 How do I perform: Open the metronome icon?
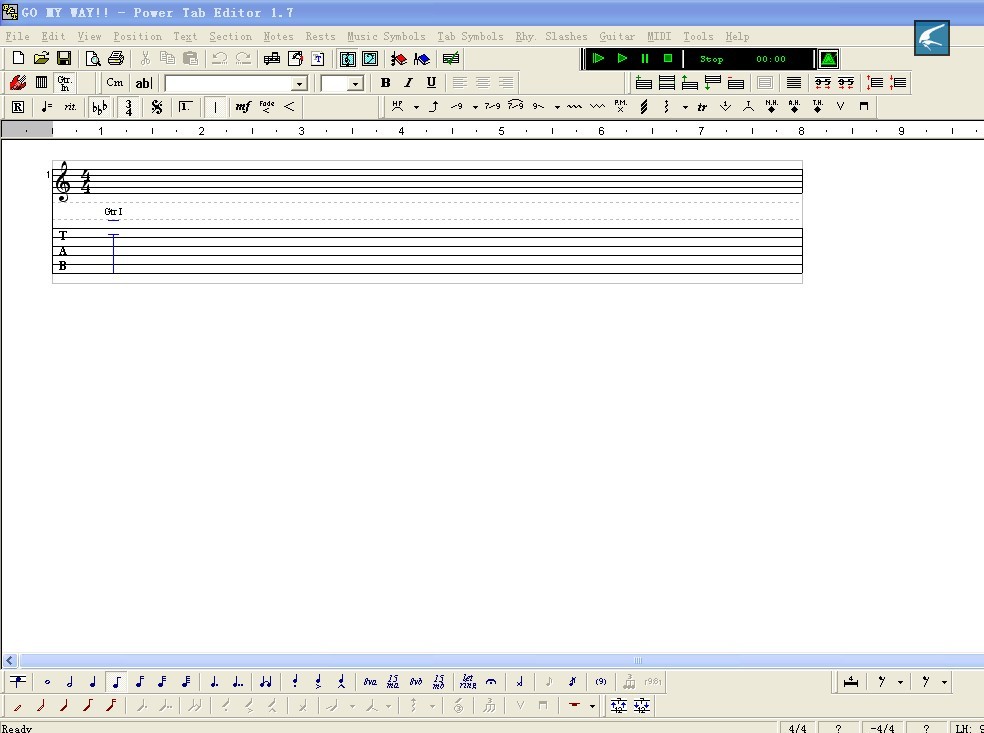[828, 59]
